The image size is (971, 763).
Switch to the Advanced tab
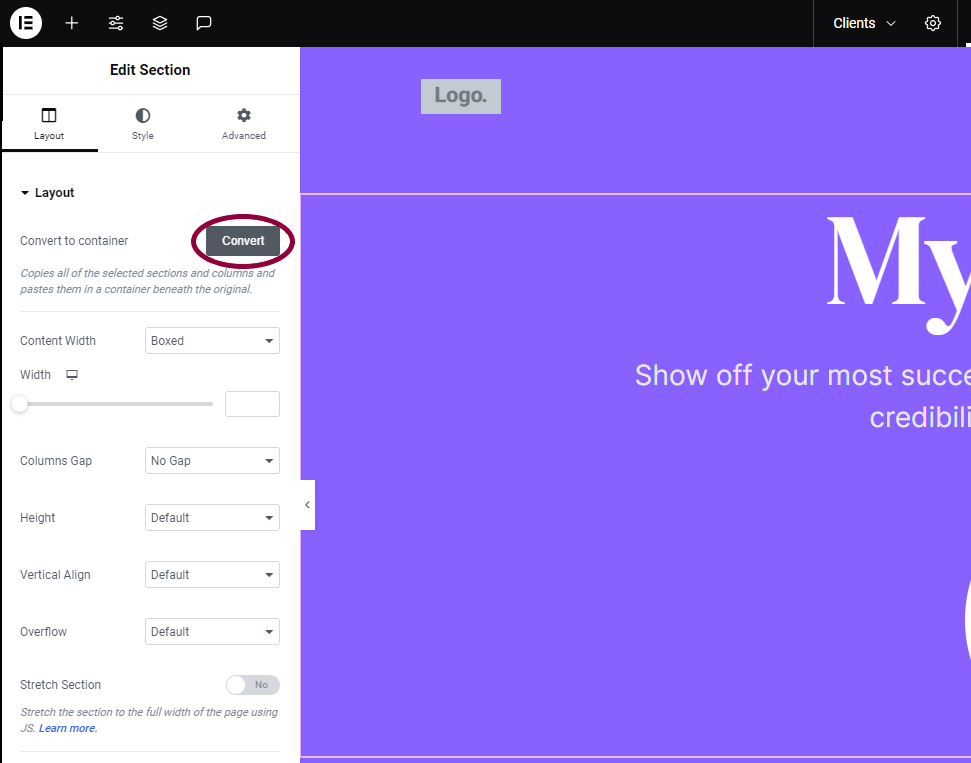pos(244,124)
